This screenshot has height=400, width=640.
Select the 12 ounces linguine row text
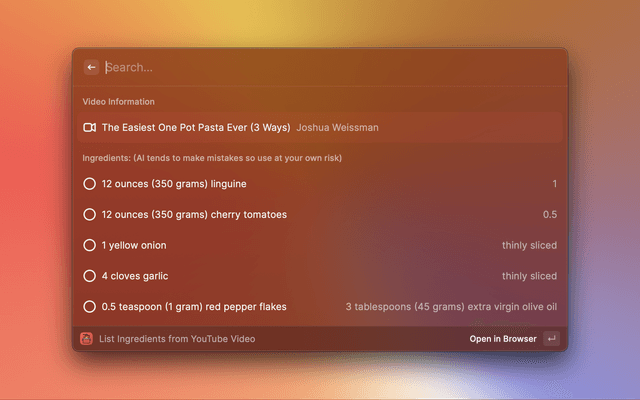pyautogui.click(x=173, y=184)
